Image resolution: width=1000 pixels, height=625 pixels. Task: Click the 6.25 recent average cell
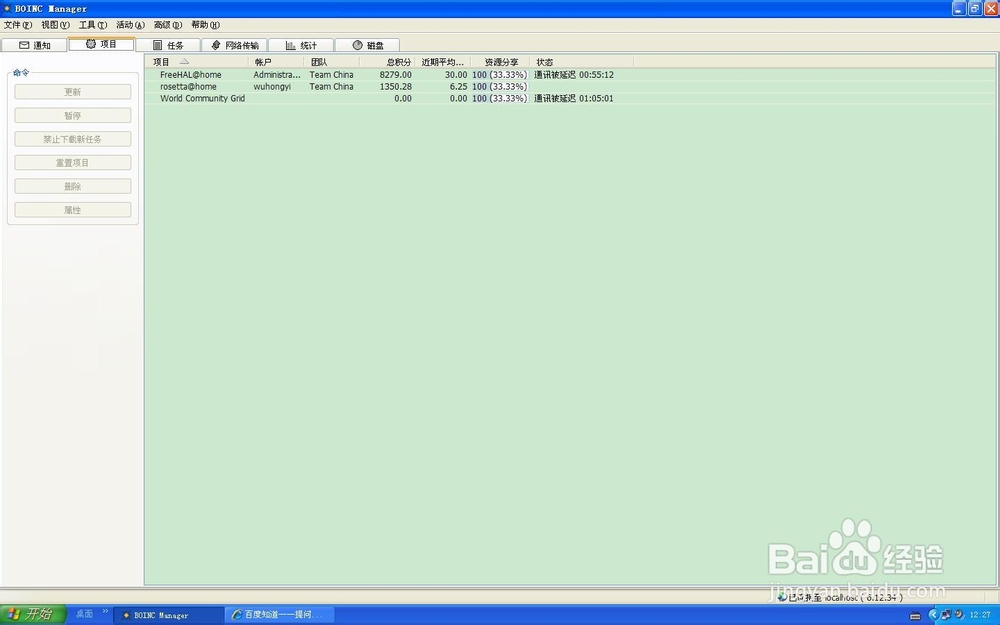coord(458,87)
